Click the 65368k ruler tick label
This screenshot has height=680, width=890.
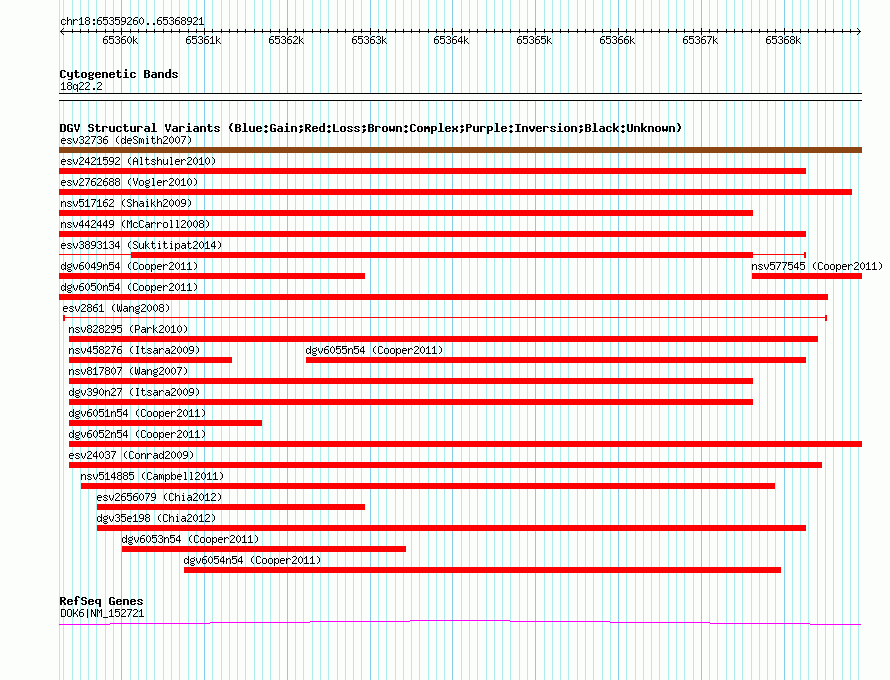point(783,40)
